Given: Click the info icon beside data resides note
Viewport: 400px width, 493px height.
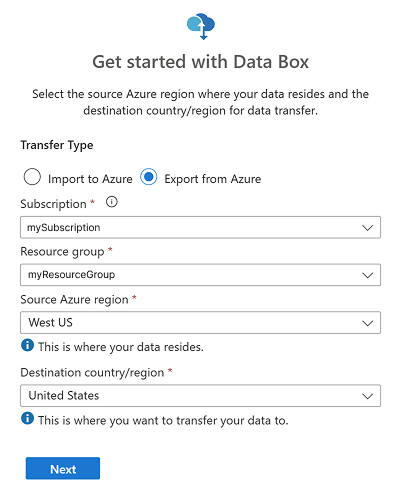Looking at the screenshot, I should (27, 345).
